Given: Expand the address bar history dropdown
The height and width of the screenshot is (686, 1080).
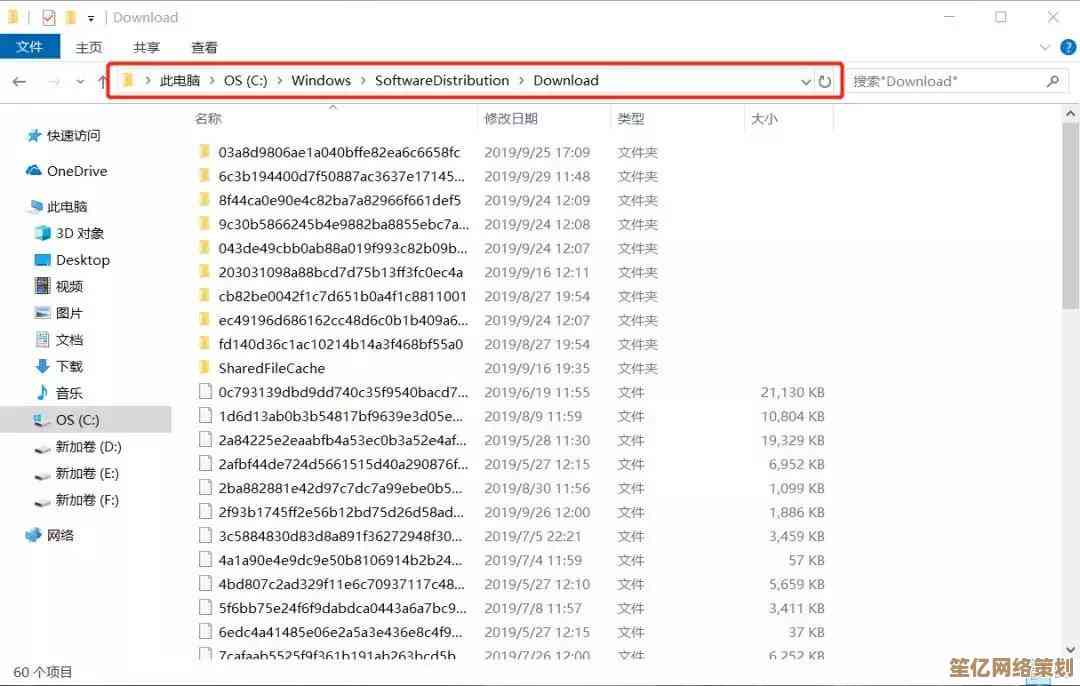Looking at the screenshot, I should coord(806,81).
